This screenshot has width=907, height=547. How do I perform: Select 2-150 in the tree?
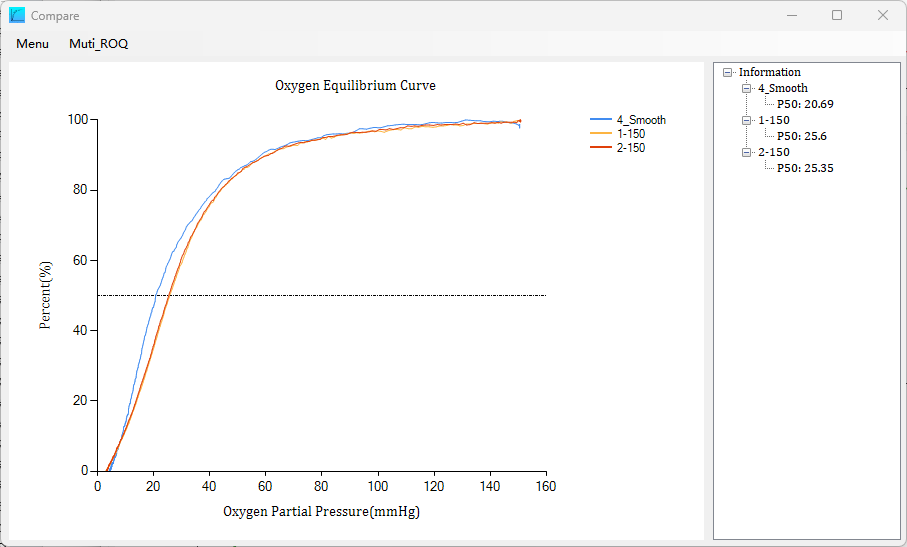(x=774, y=152)
